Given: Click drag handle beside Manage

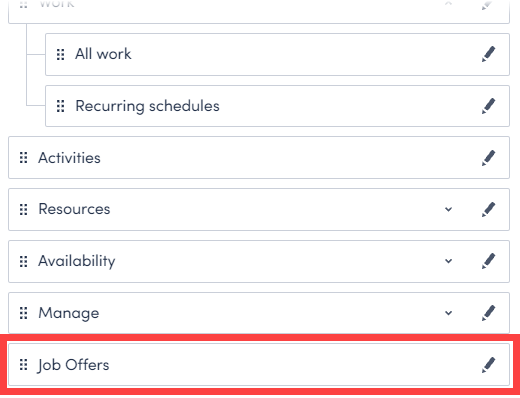Looking at the screenshot, I should pyautogui.click(x=23, y=313).
